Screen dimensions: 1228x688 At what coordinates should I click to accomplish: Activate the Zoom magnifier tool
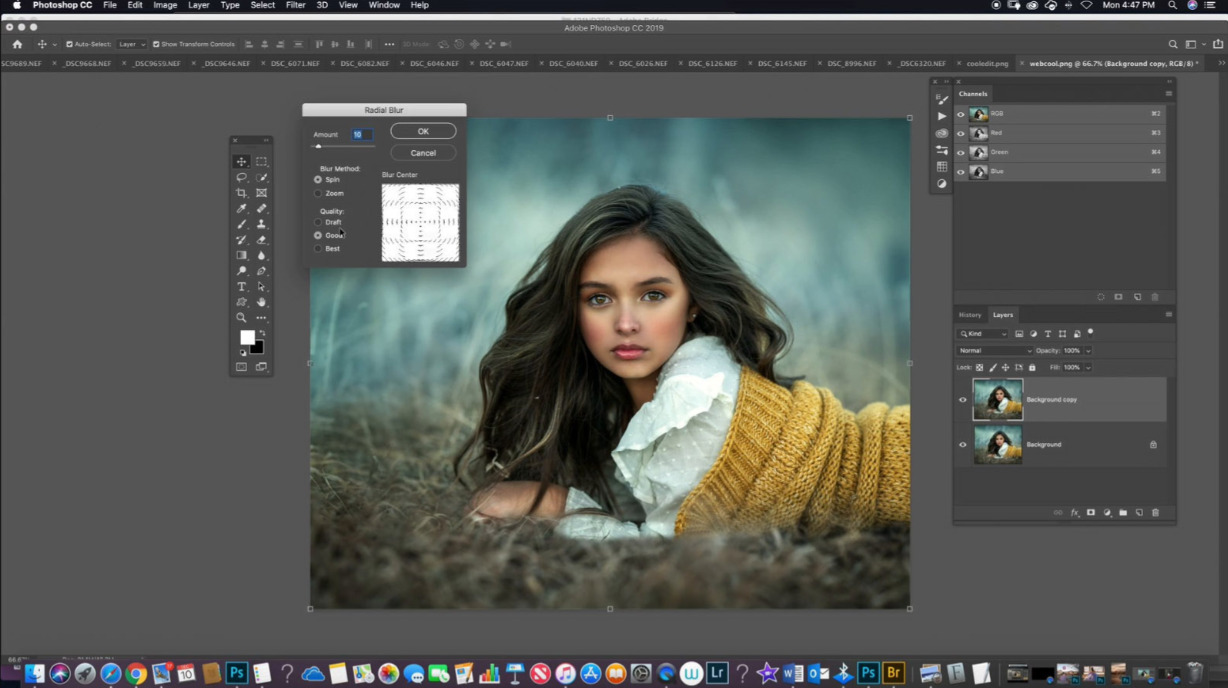(241, 318)
